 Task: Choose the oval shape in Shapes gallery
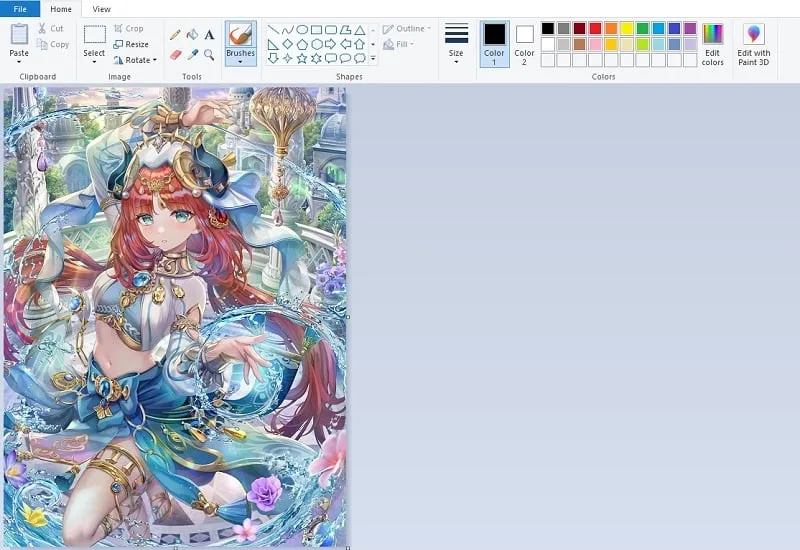pyautogui.click(x=301, y=30)
